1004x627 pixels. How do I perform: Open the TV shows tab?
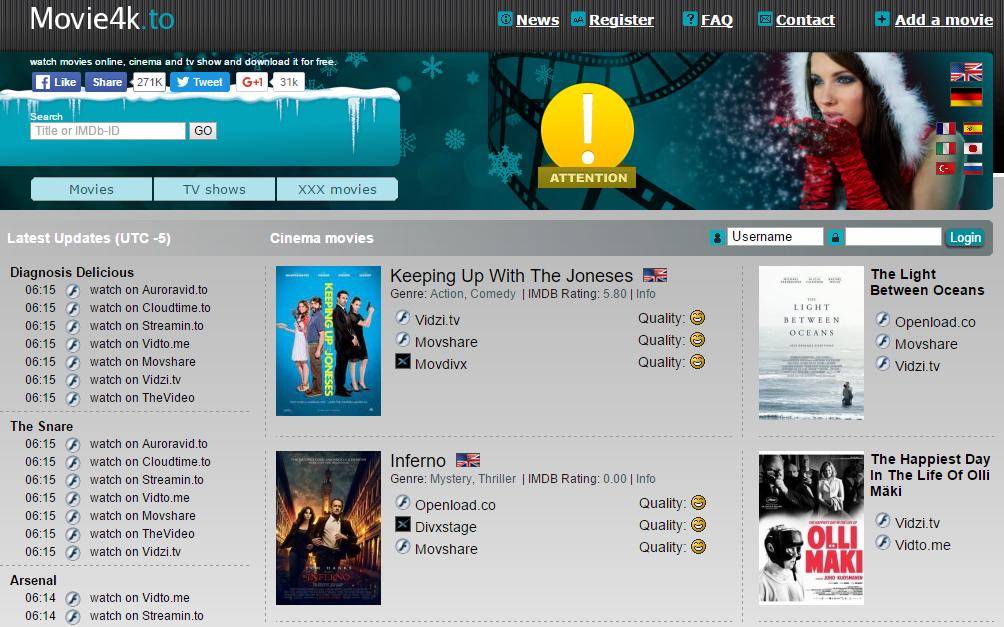(215, 189)
